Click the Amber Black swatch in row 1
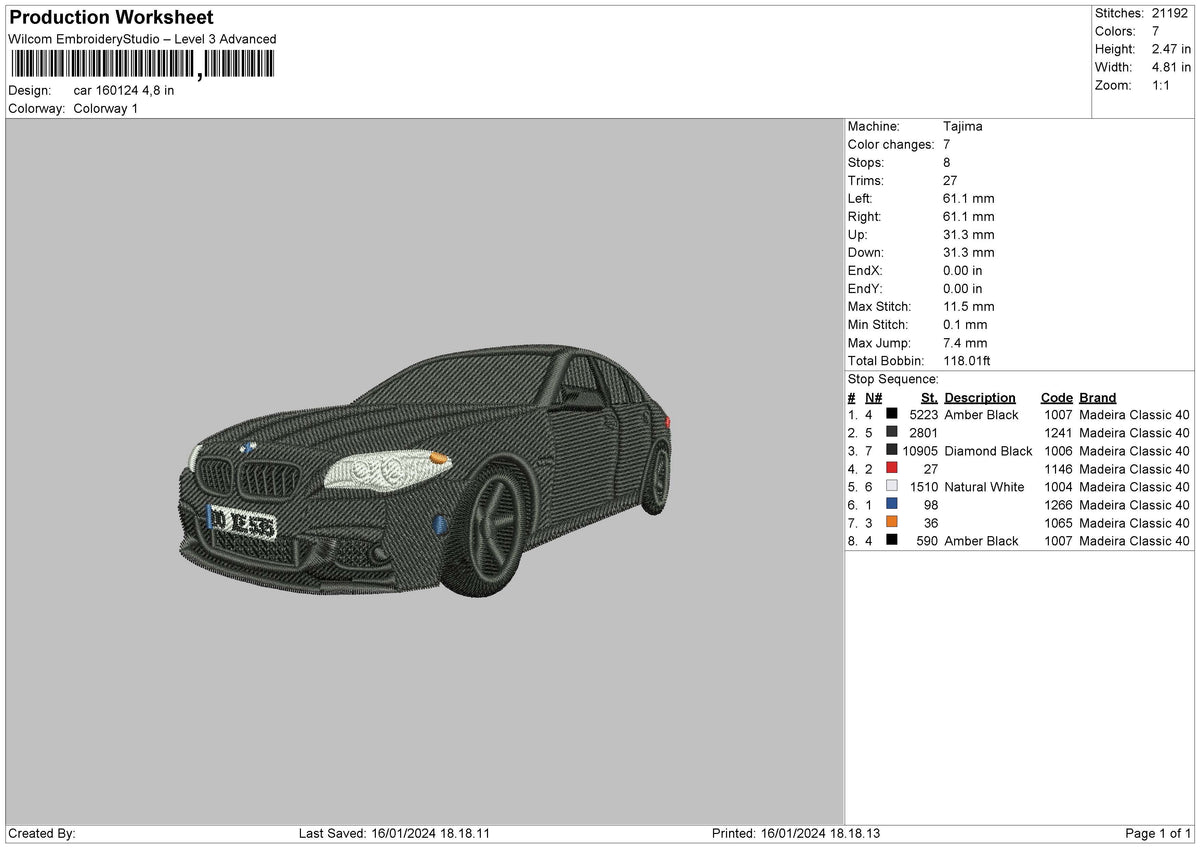This screenshot has height=848, width=1200. click(x=892, y=414)
